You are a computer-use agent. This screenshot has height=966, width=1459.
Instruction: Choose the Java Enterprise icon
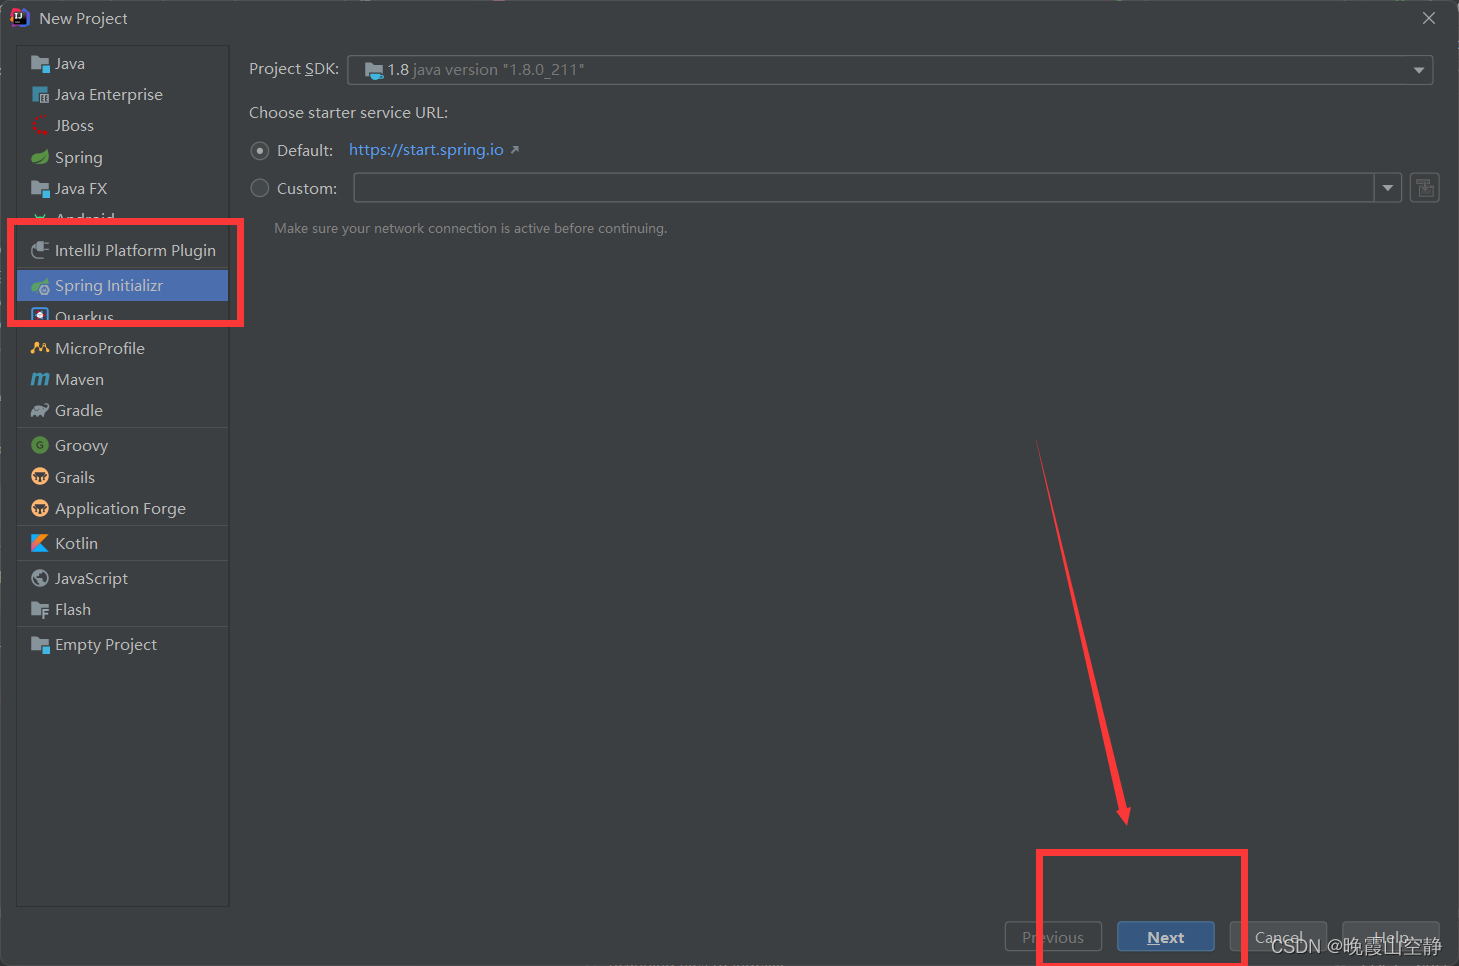click(40, 95)
